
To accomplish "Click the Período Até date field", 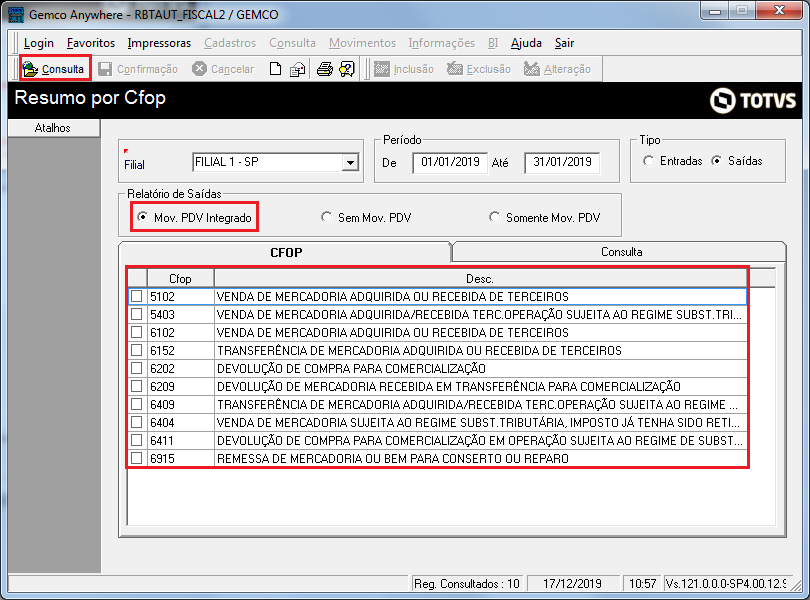I will [x=562, y=162].
